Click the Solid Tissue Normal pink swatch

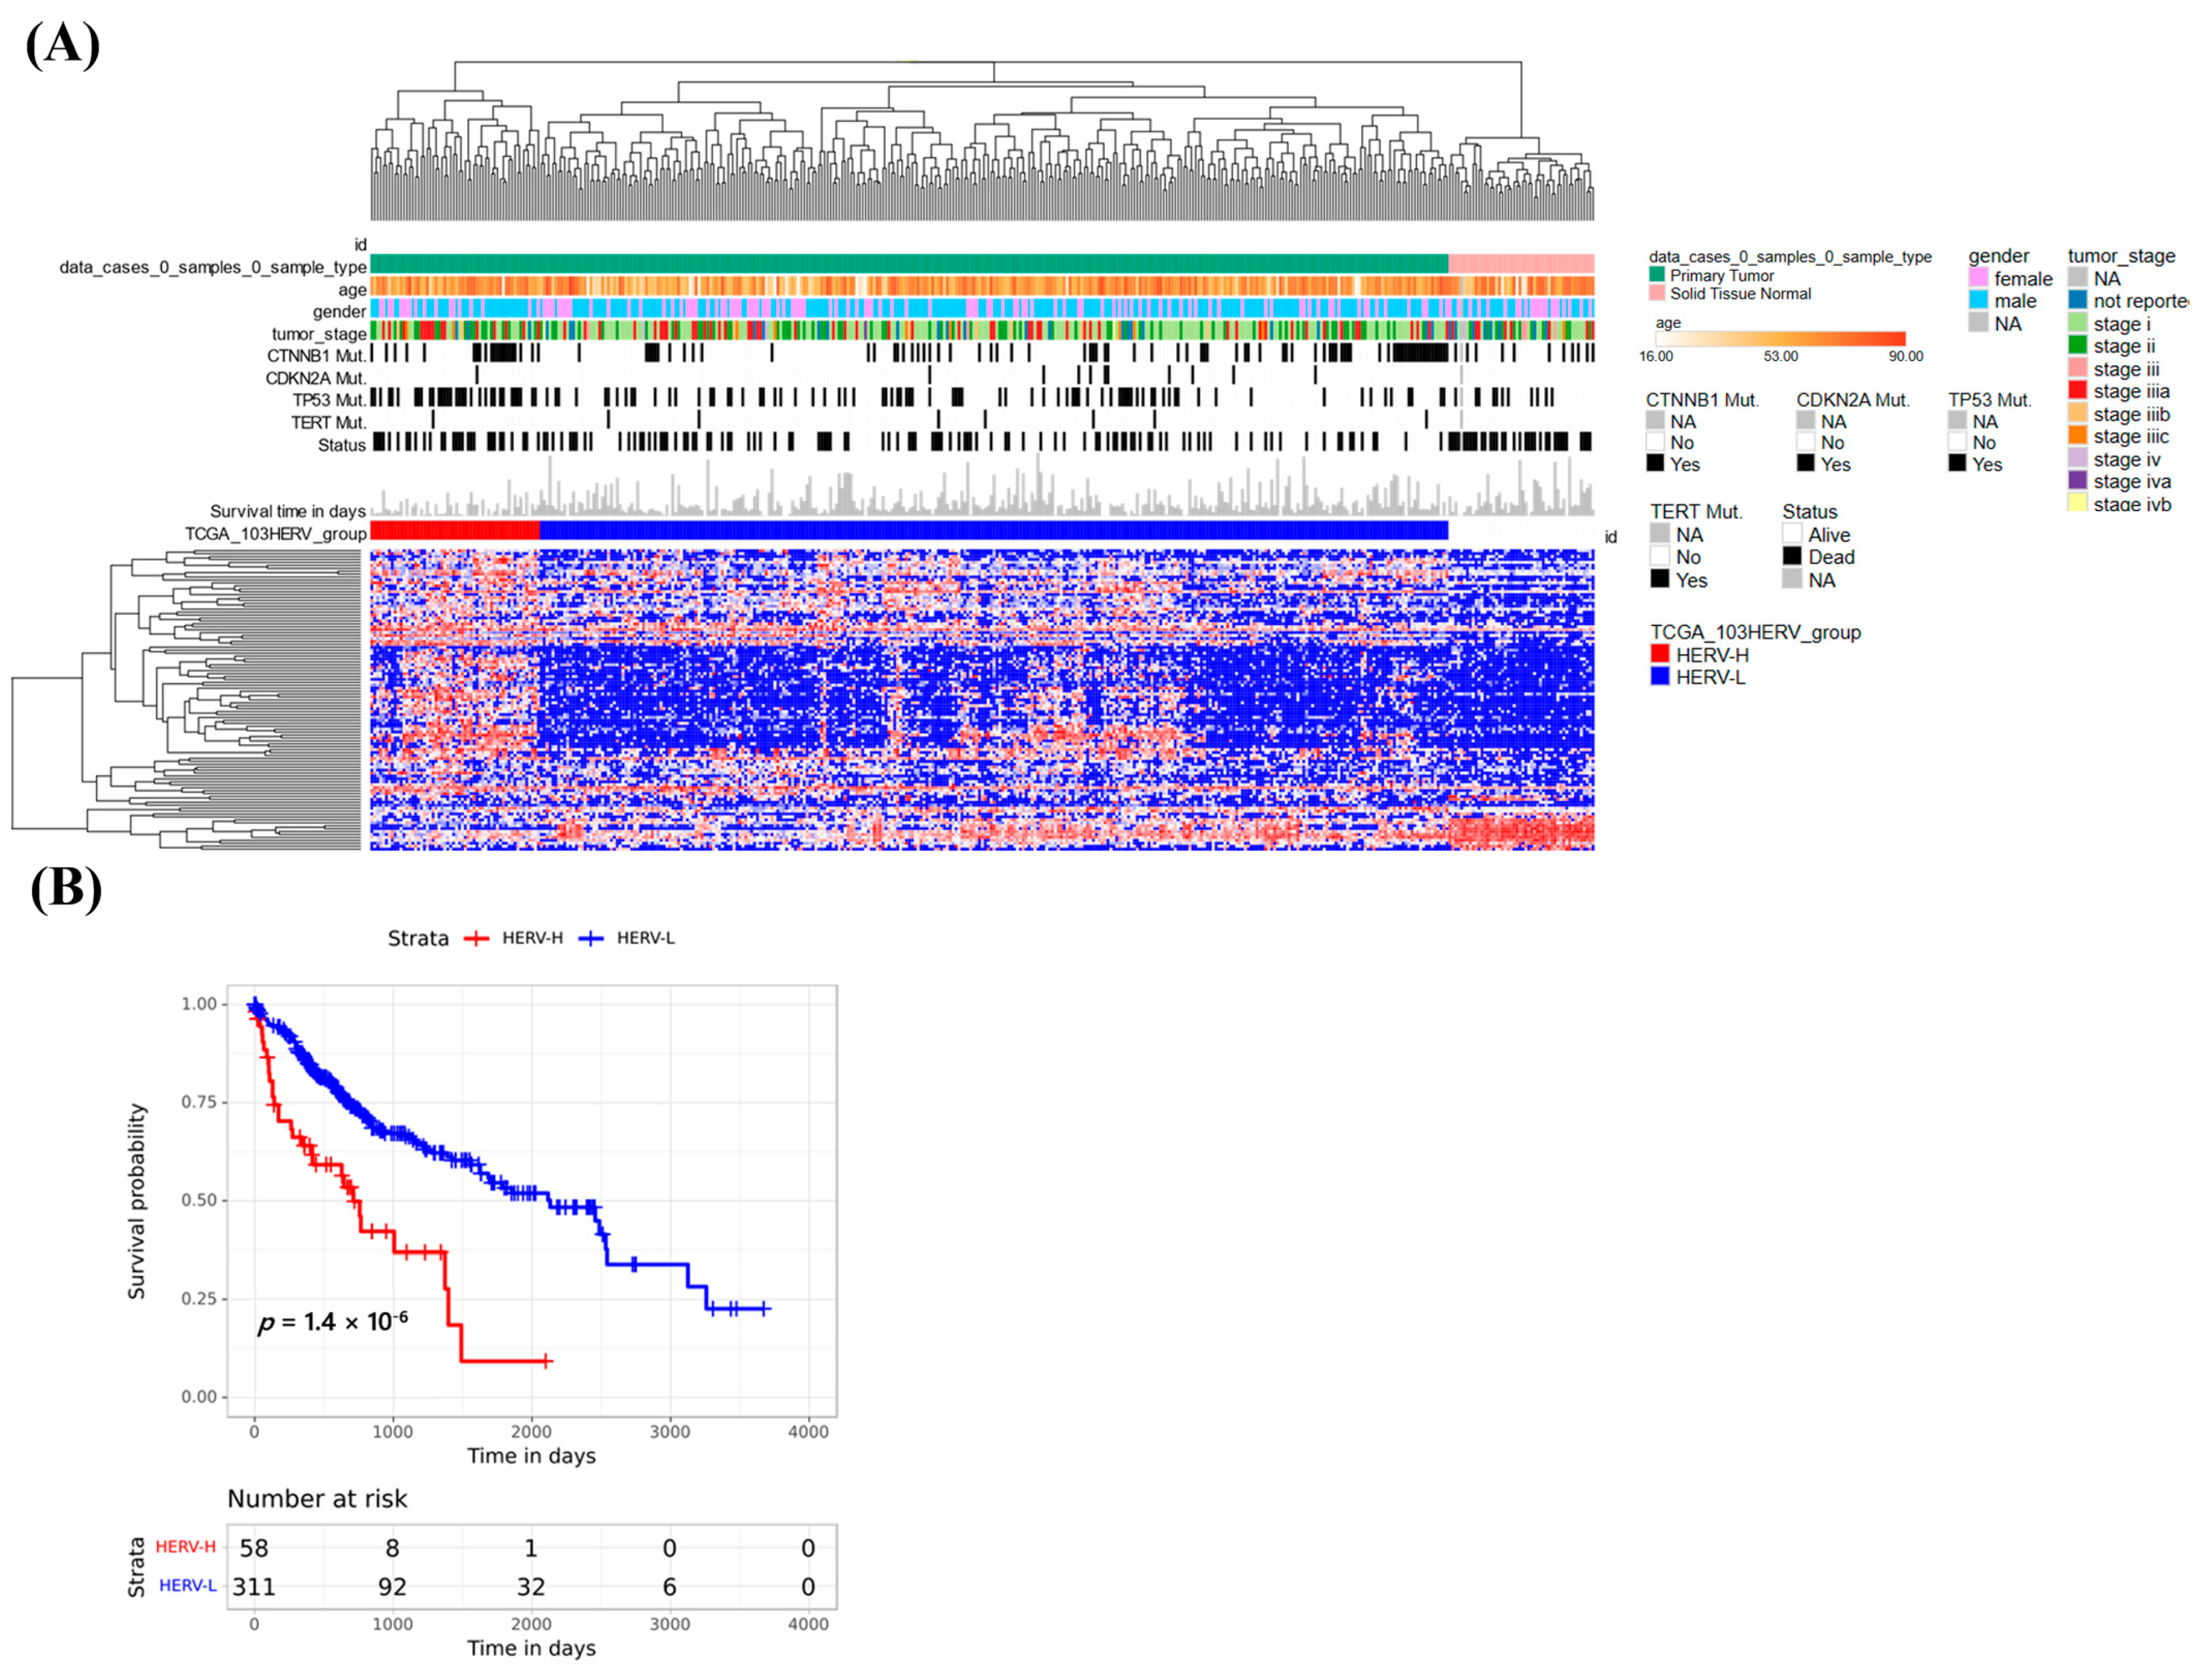coord(1657,293)
